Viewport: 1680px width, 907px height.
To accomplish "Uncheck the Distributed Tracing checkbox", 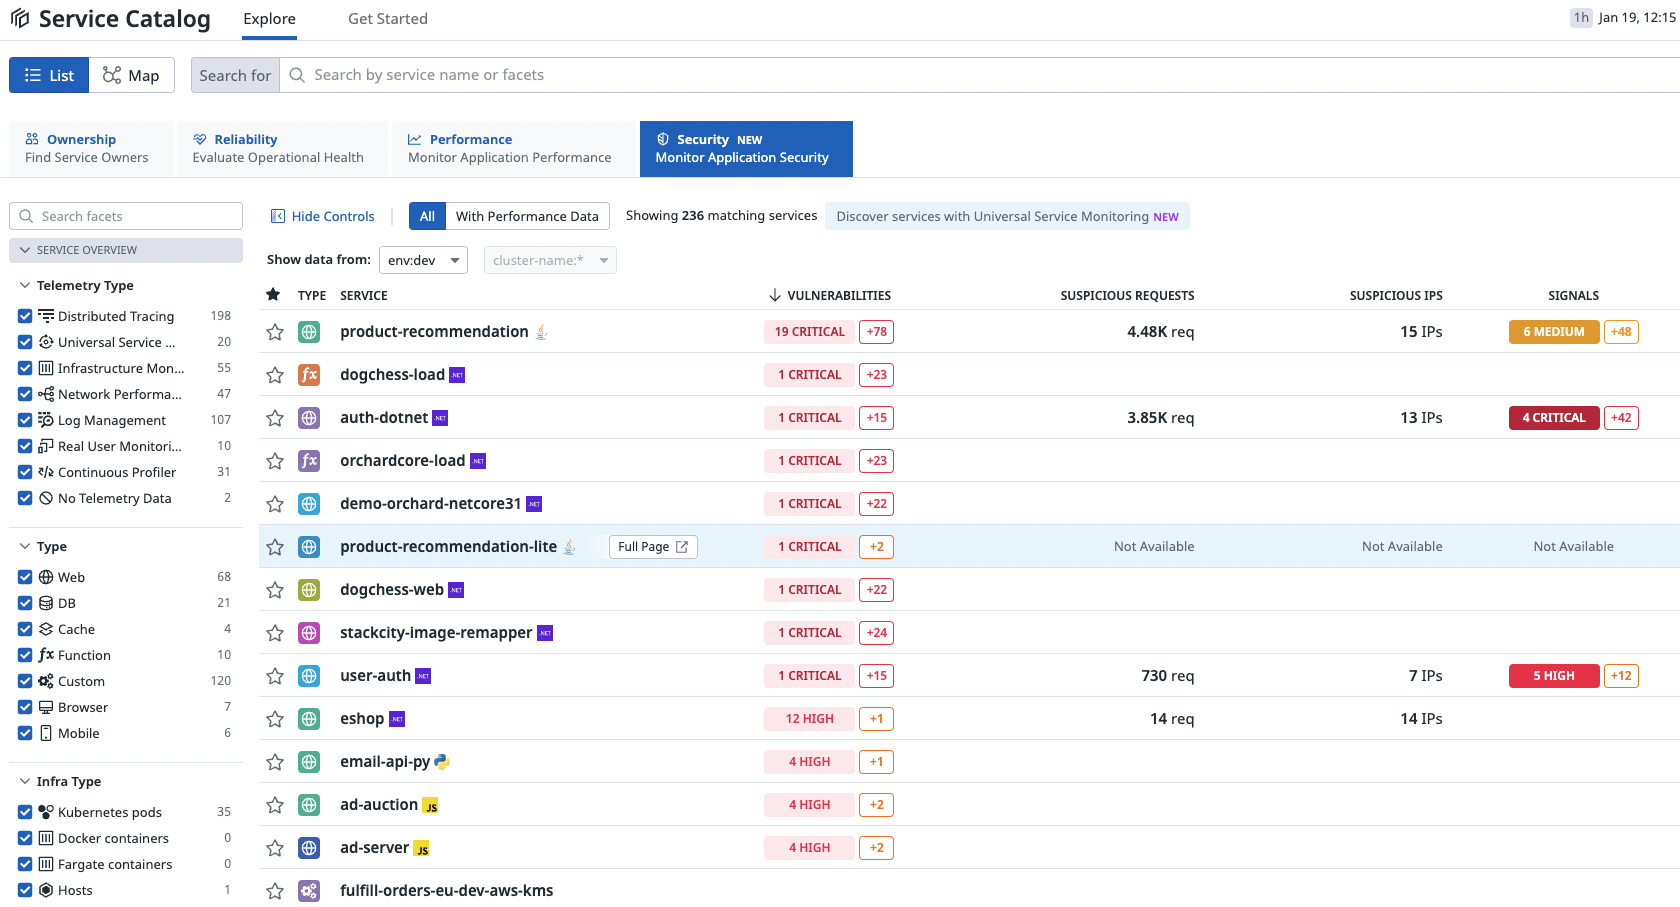I will [25, 316].
